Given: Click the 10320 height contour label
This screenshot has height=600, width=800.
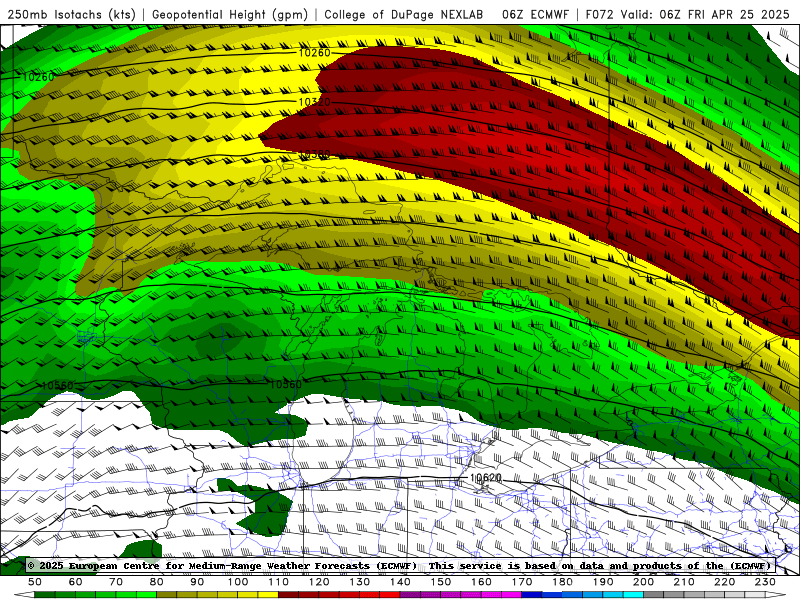Looking at the screenshot, I should (x=314, y=102).
